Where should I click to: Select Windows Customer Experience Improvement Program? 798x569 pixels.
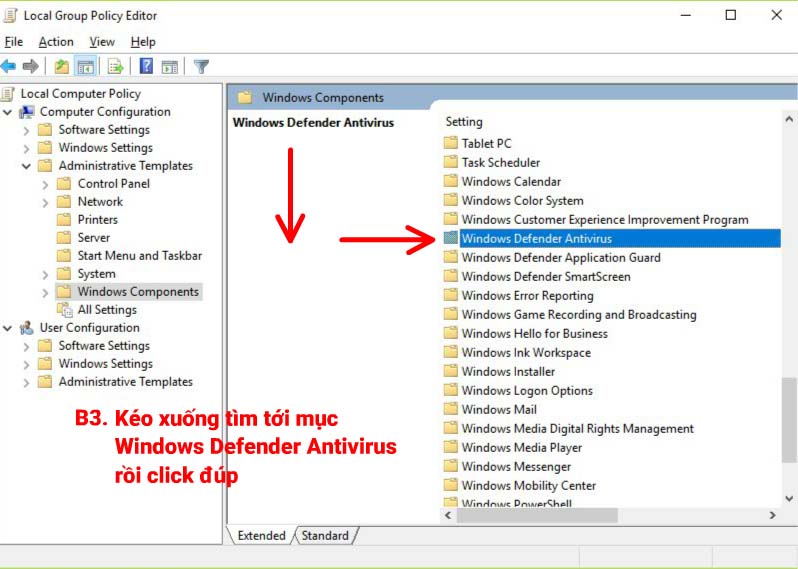point(605,219)
